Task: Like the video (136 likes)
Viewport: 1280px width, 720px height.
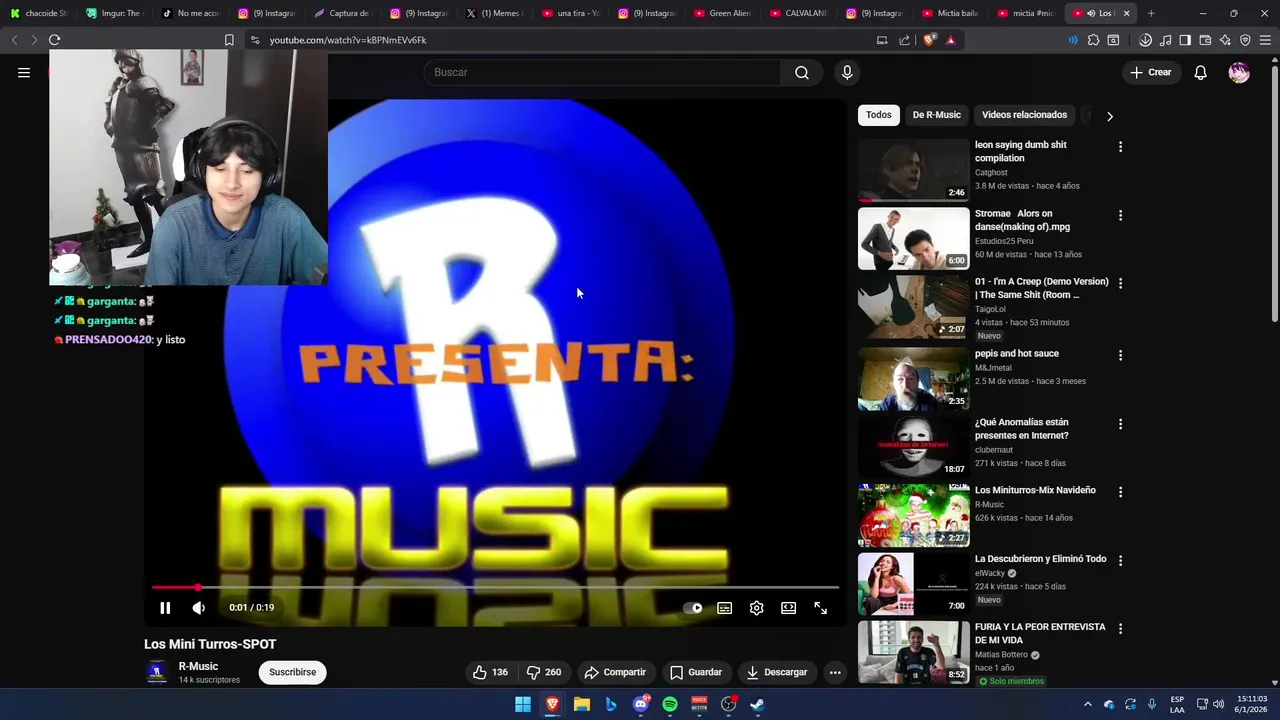Action: pyautogui.click(x=490, y=672)
